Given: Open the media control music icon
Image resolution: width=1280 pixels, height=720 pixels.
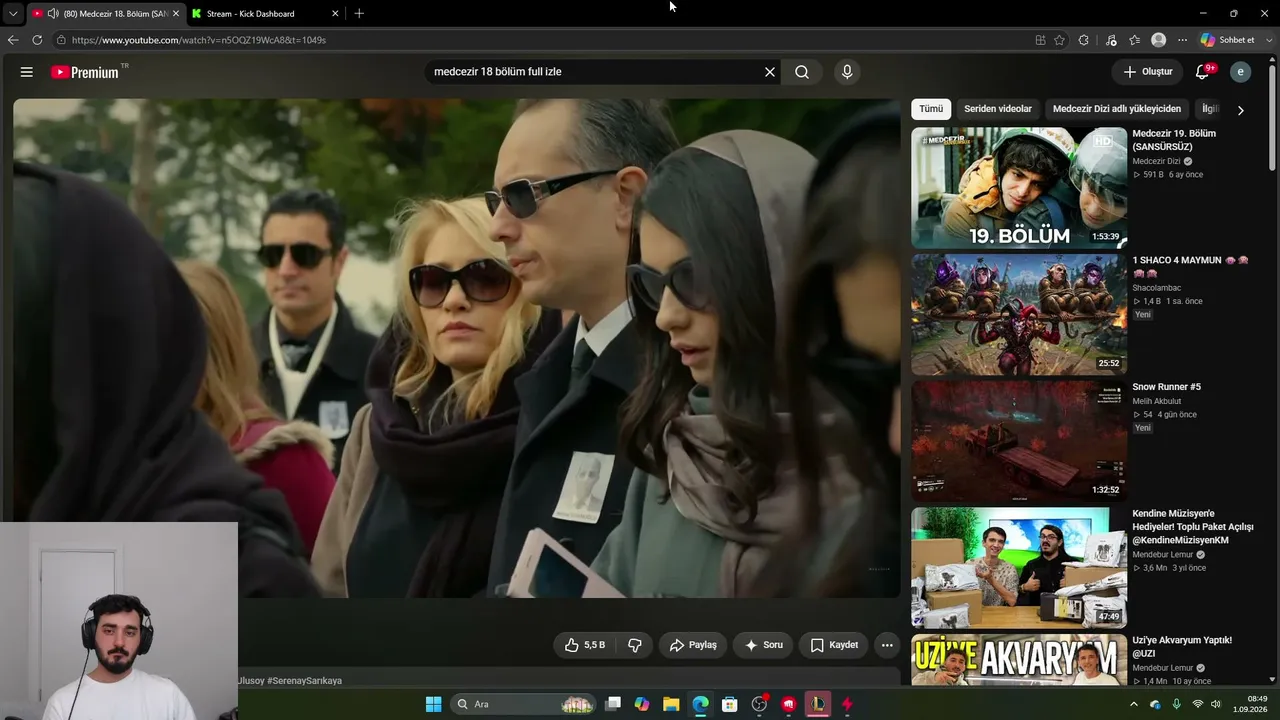Looking at the screenshot, I should point(1111,40).
